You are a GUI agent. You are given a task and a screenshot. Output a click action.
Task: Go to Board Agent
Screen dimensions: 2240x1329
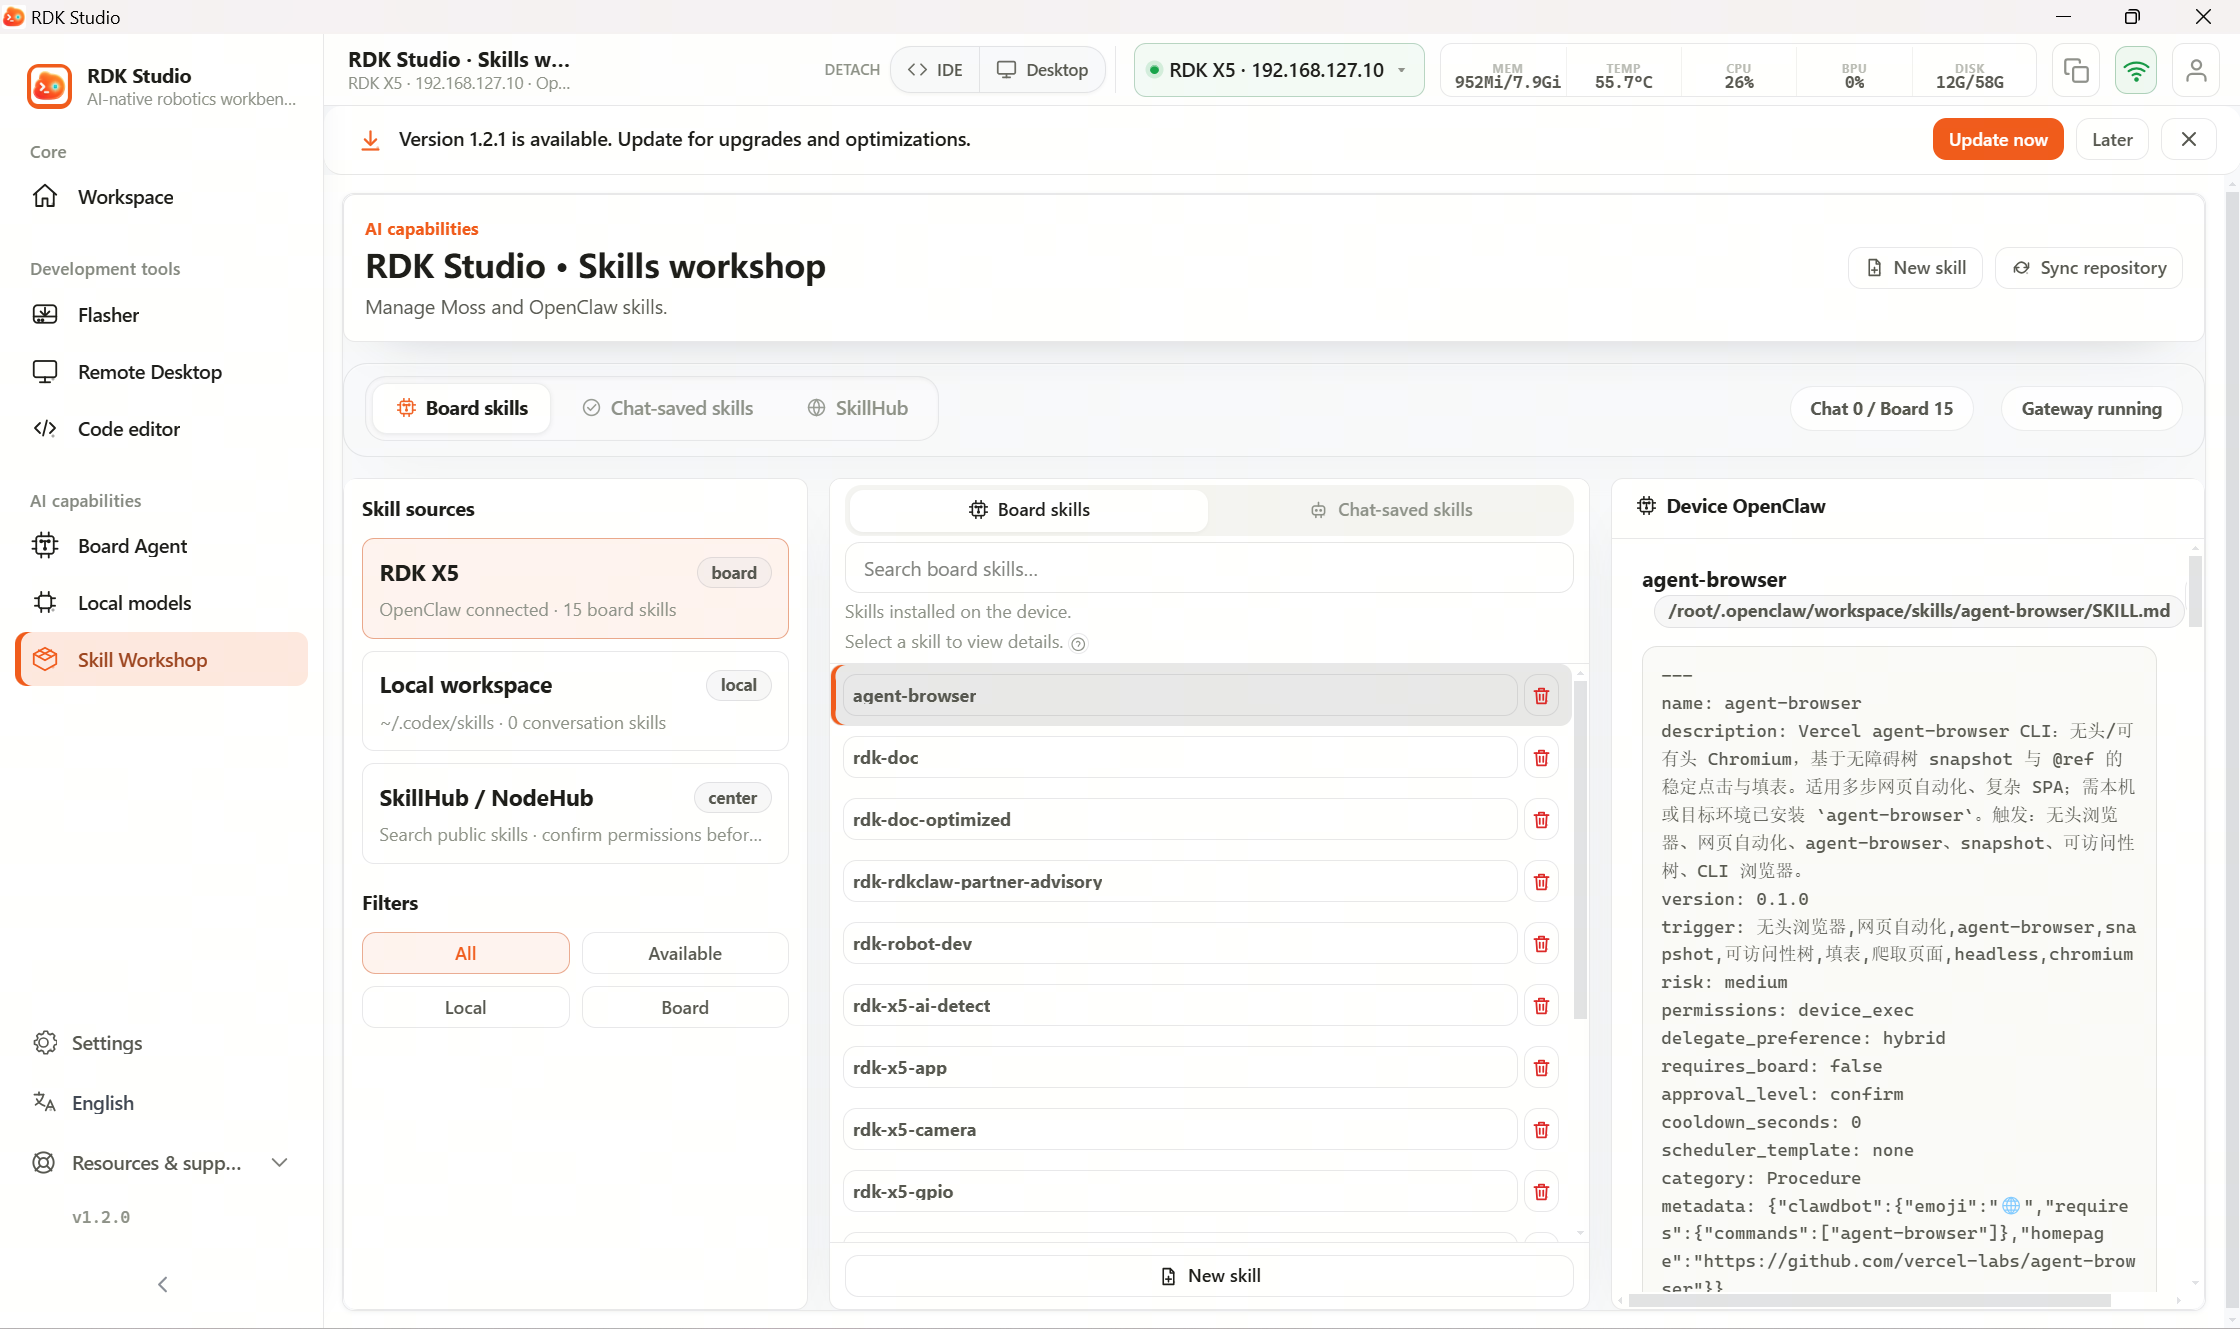(162, 546)
